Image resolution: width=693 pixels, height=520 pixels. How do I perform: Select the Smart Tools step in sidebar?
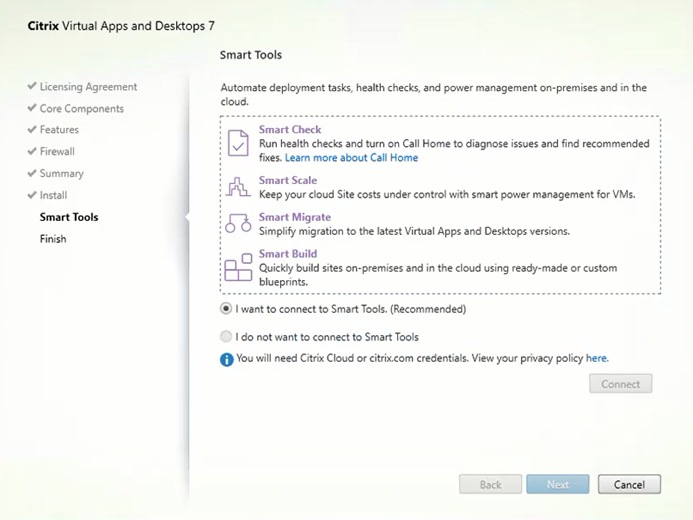click(x=69, y=217)
